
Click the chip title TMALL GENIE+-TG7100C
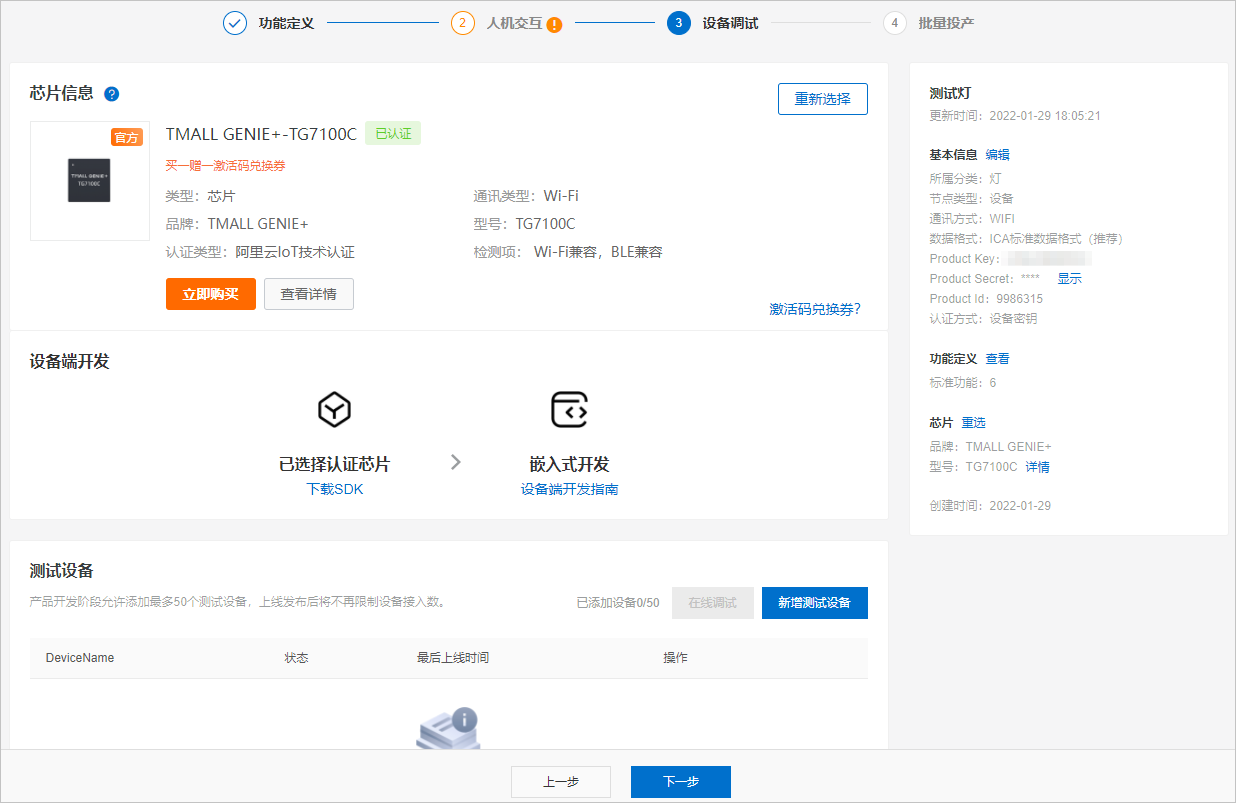[x=261, y=134]
